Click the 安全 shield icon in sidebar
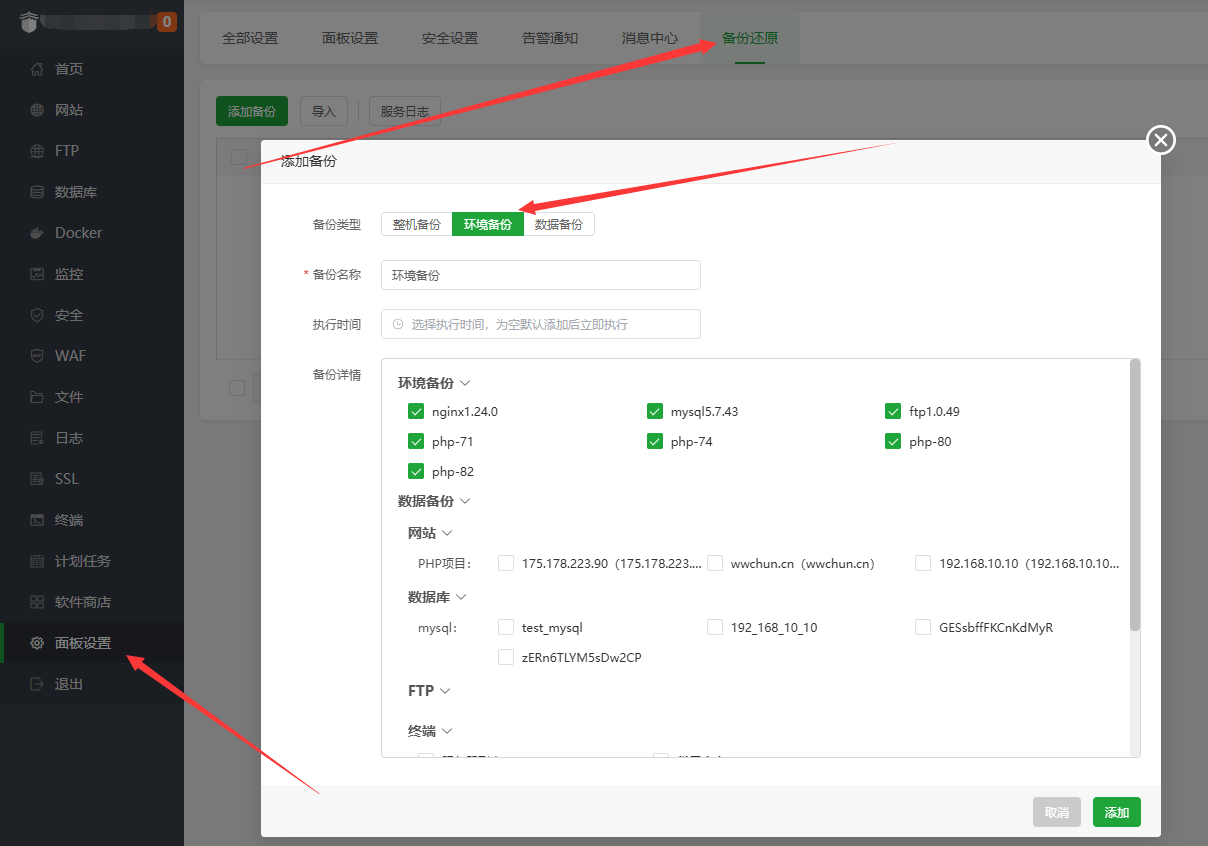Image resolution: width=1208 pixels, height=846 pixels. [x=37, y=315]
